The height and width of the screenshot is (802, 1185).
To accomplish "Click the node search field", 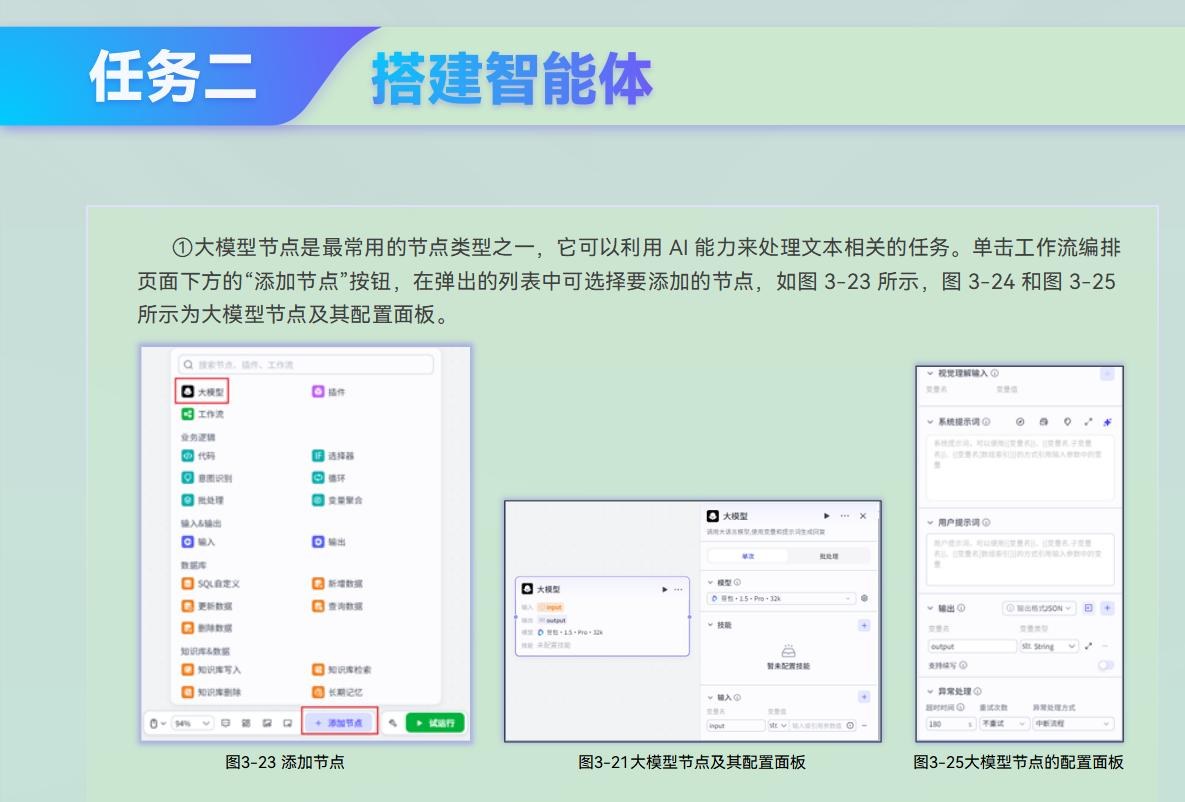I will point(306,364).
